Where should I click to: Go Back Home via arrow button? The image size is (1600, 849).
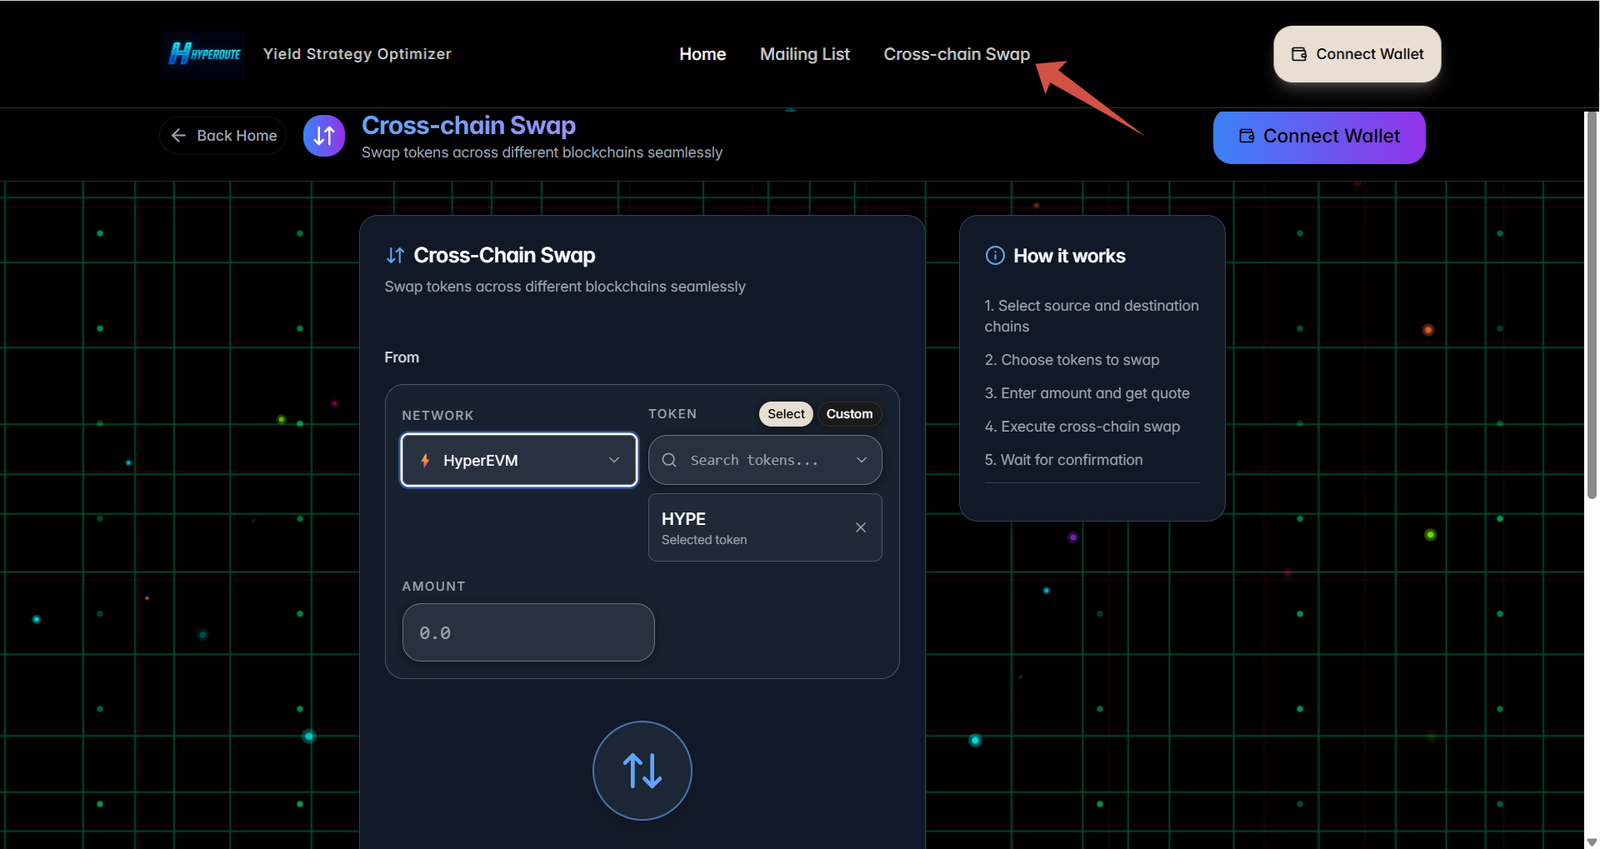click(223, 136)
